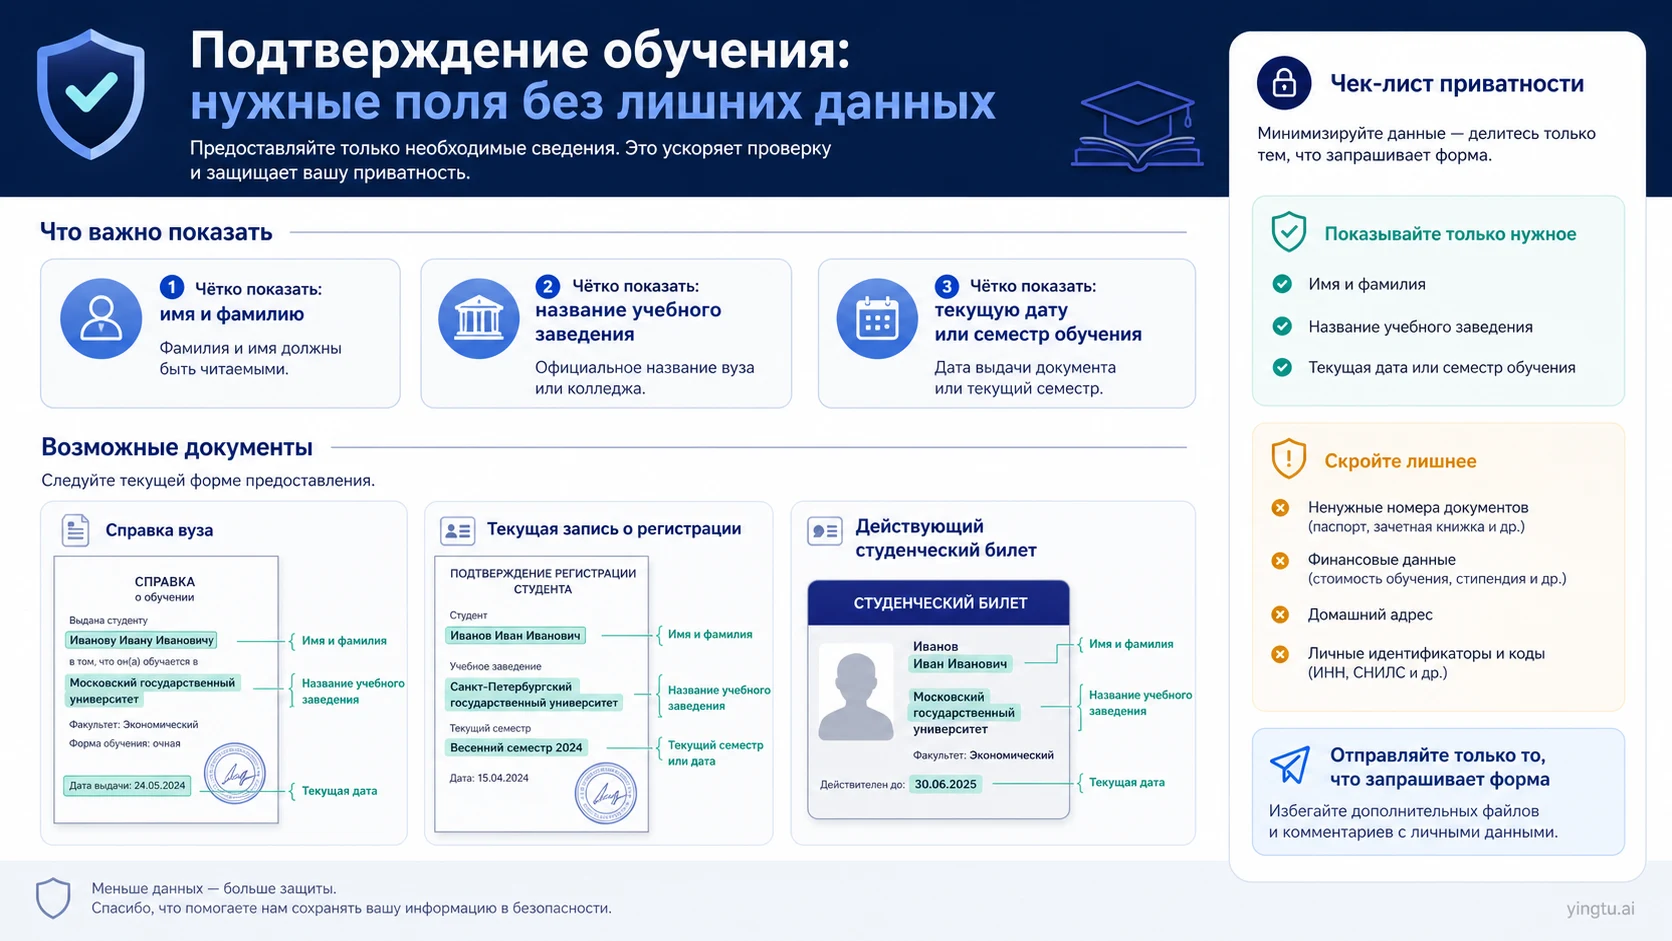Click the Форма обучения: очная line

pyautogui.click(x=125, y=743)
